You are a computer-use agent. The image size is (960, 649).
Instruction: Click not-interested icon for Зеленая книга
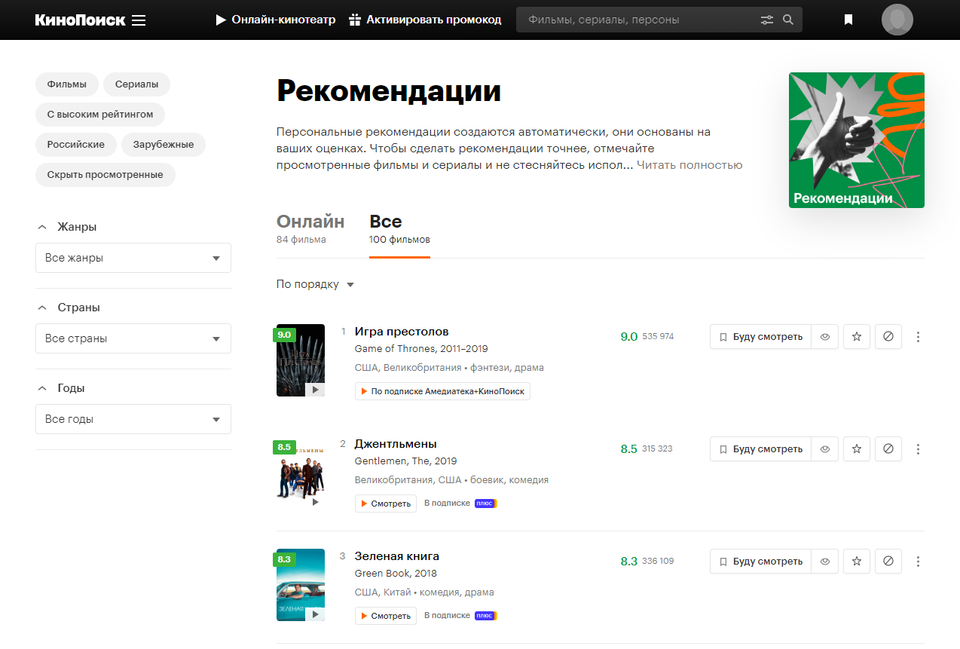tap(888, 561)
